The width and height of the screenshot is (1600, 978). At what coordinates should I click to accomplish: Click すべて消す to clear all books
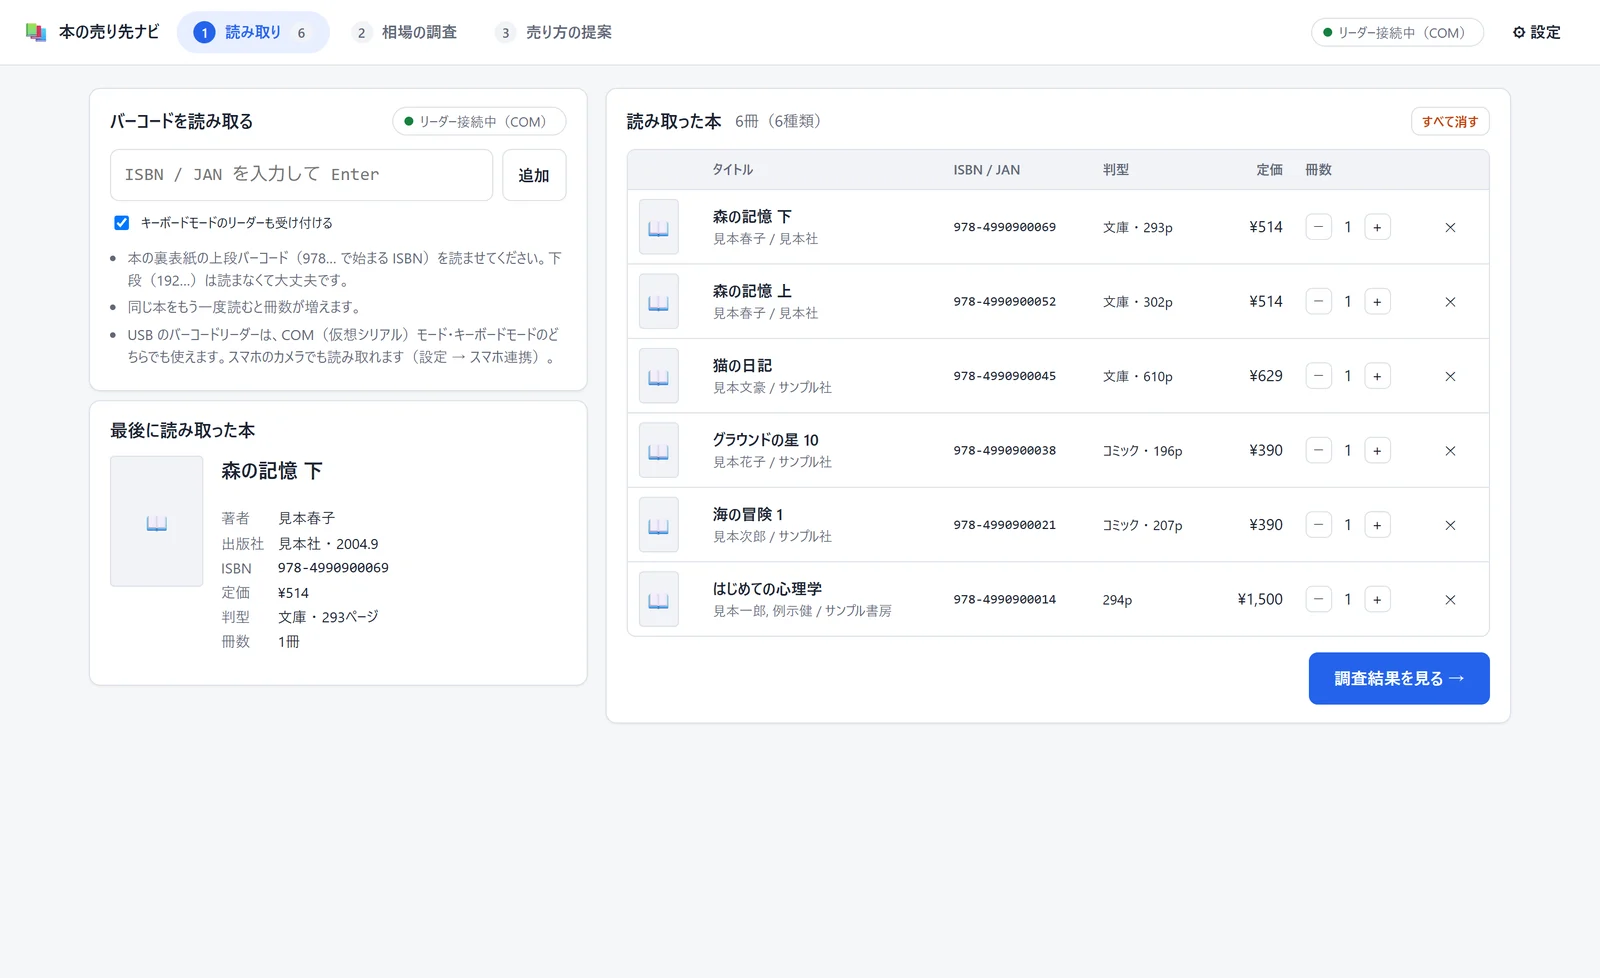[x=1450, y=122]
